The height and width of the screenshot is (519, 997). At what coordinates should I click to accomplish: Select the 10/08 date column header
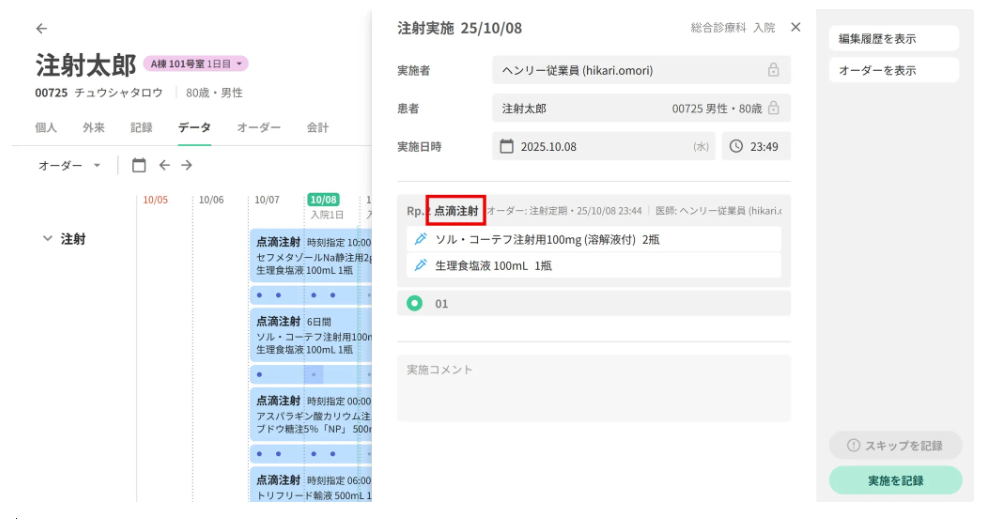(x=324, y=200)
